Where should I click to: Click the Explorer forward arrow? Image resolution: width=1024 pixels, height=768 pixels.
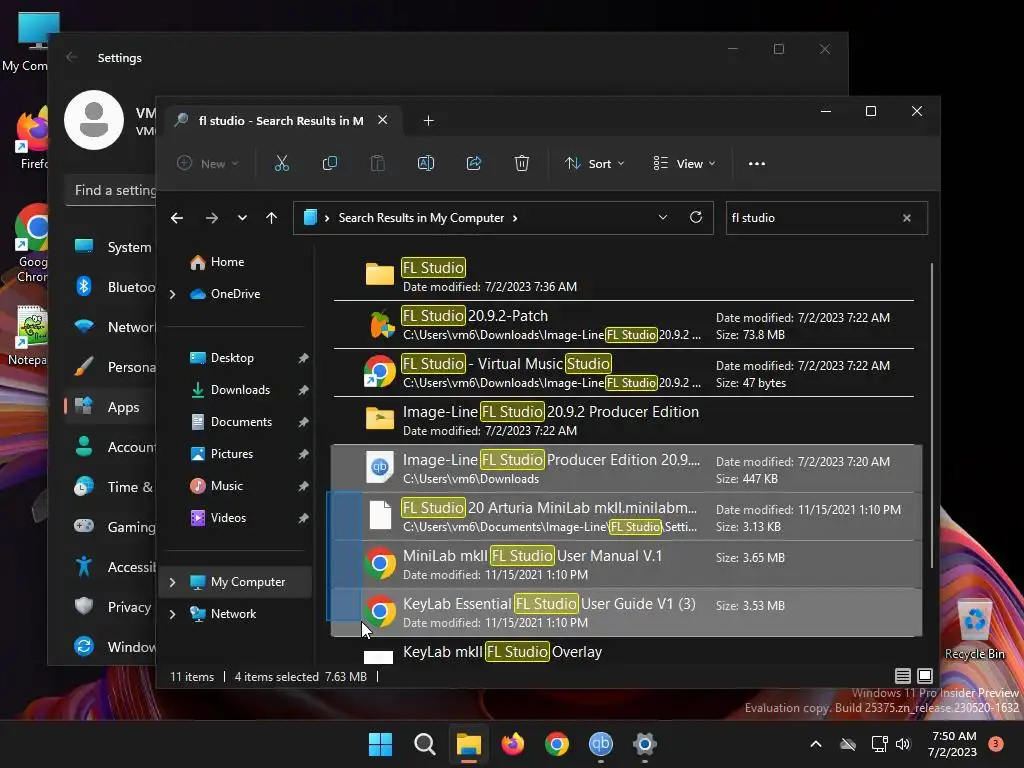click(x=212, y=218)
